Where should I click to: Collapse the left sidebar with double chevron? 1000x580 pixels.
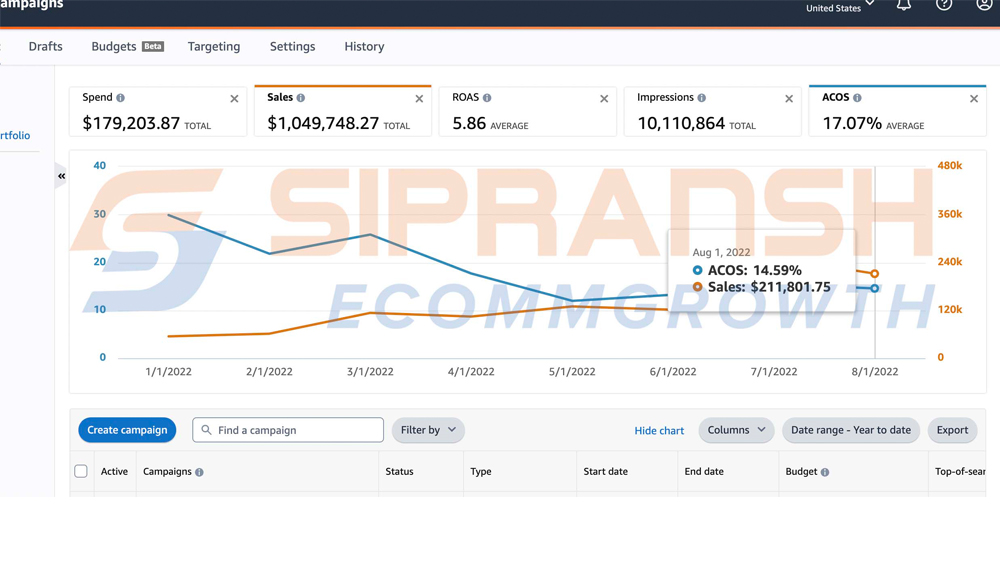click(62, 176)
